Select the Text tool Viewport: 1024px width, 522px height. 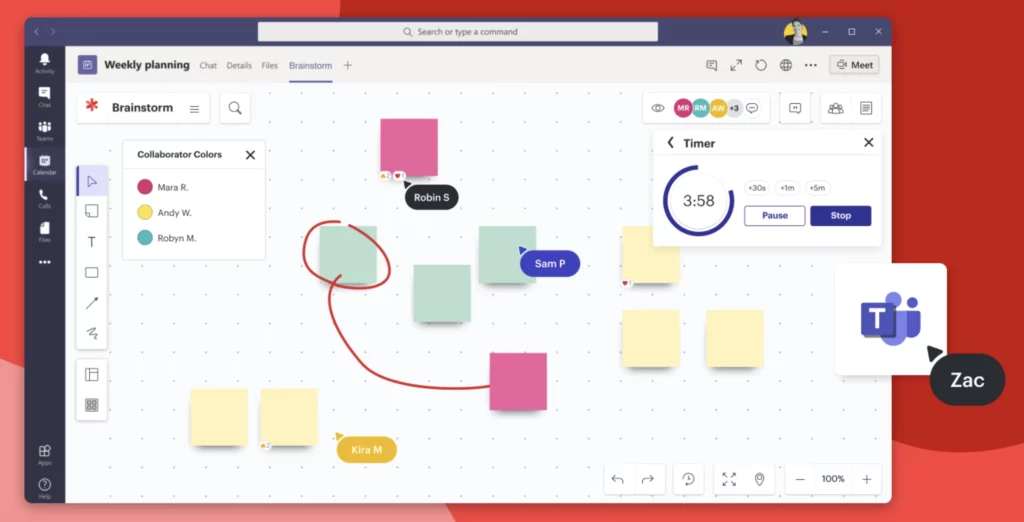coord(92,242)
